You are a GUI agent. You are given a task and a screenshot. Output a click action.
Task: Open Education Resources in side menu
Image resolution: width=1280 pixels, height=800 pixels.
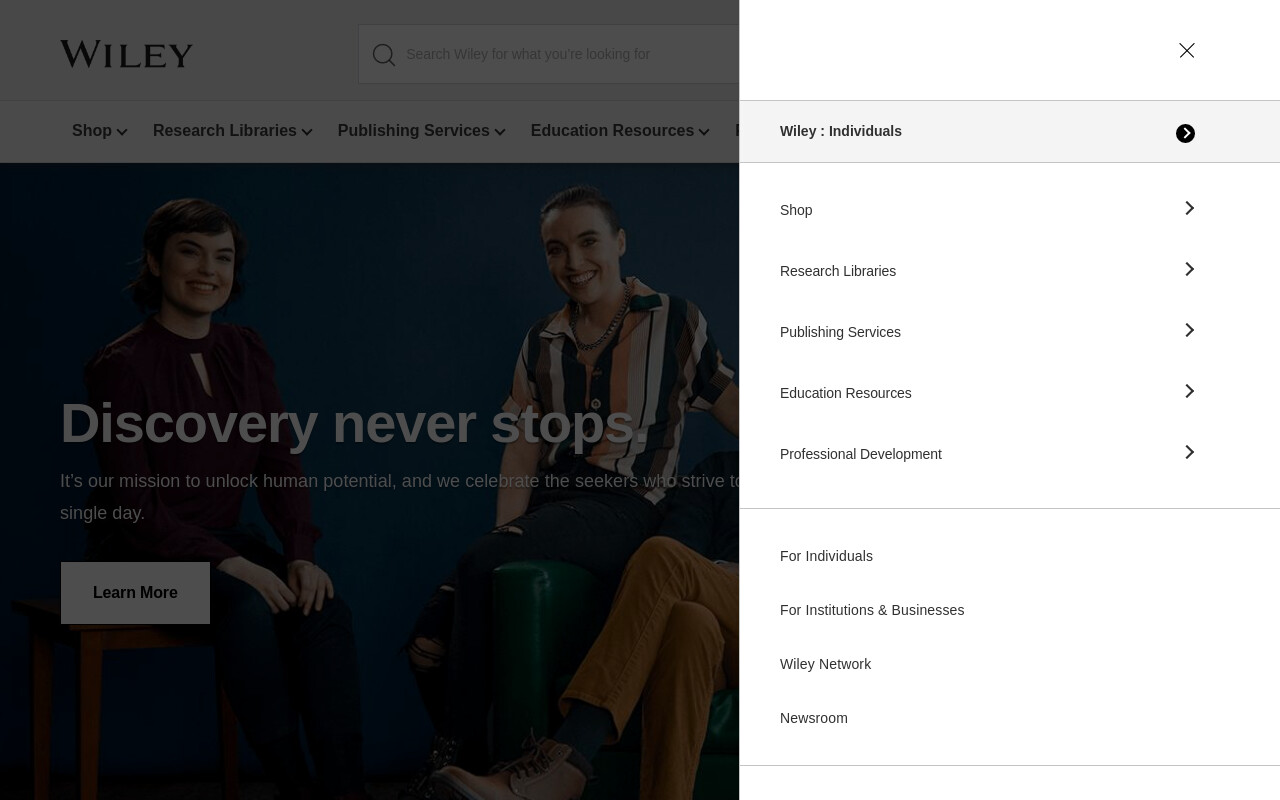coord(846,393)
